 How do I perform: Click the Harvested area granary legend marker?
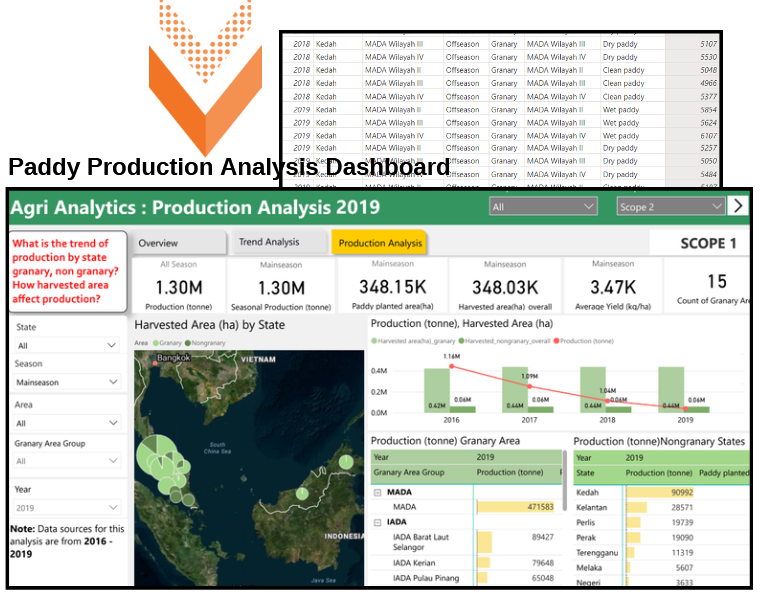click(374, 341)
